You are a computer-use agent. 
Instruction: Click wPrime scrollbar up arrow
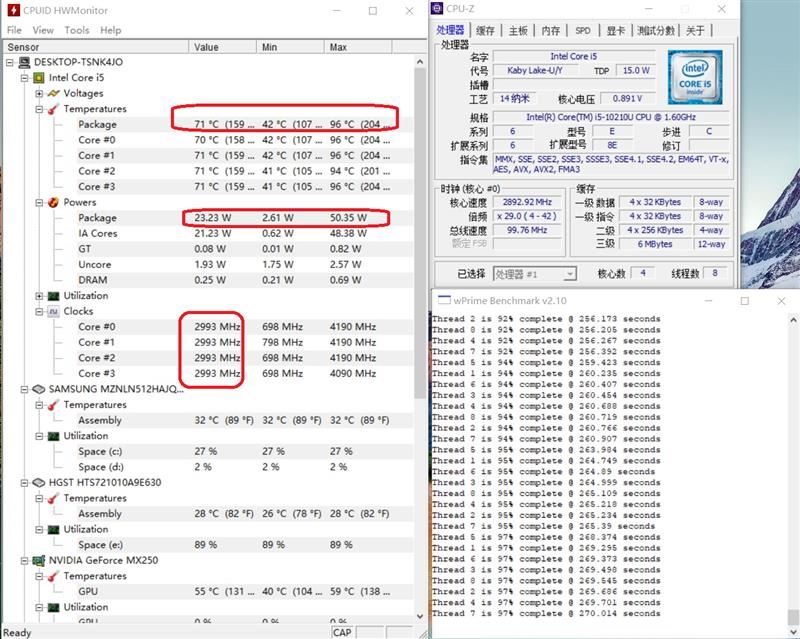[x=793, y=320]
